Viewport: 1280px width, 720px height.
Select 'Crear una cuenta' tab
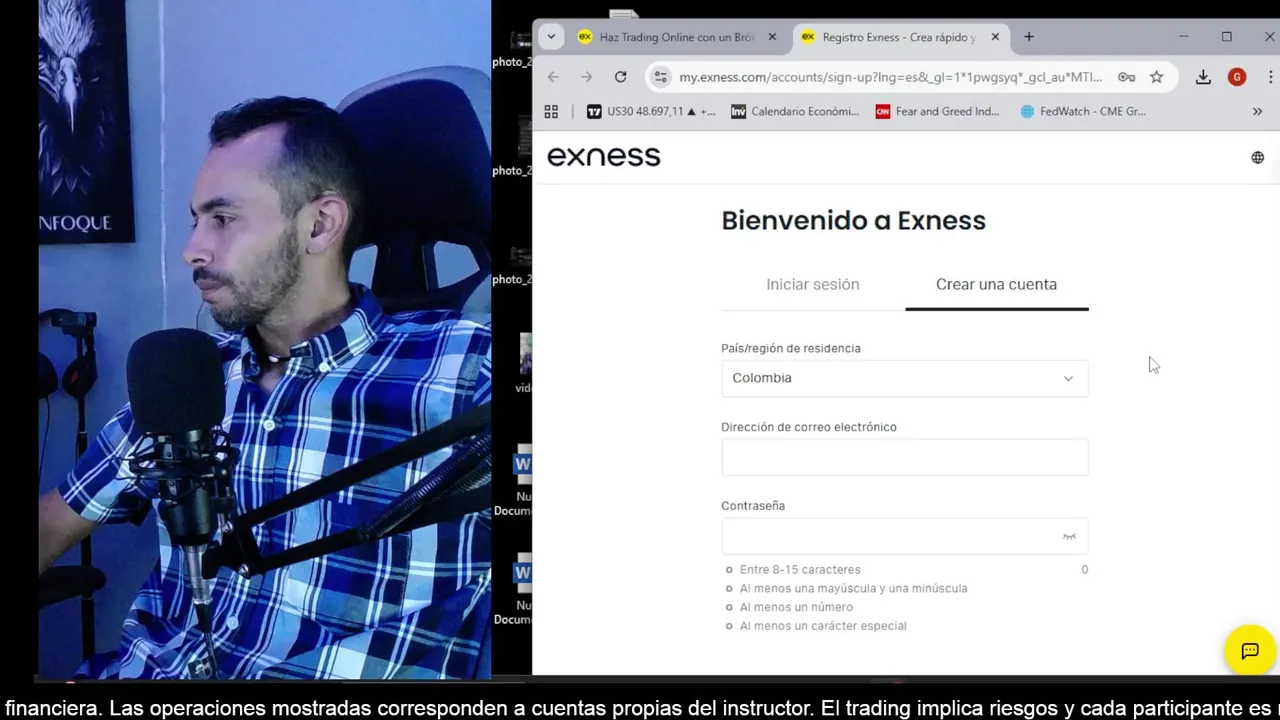(997, 284)
